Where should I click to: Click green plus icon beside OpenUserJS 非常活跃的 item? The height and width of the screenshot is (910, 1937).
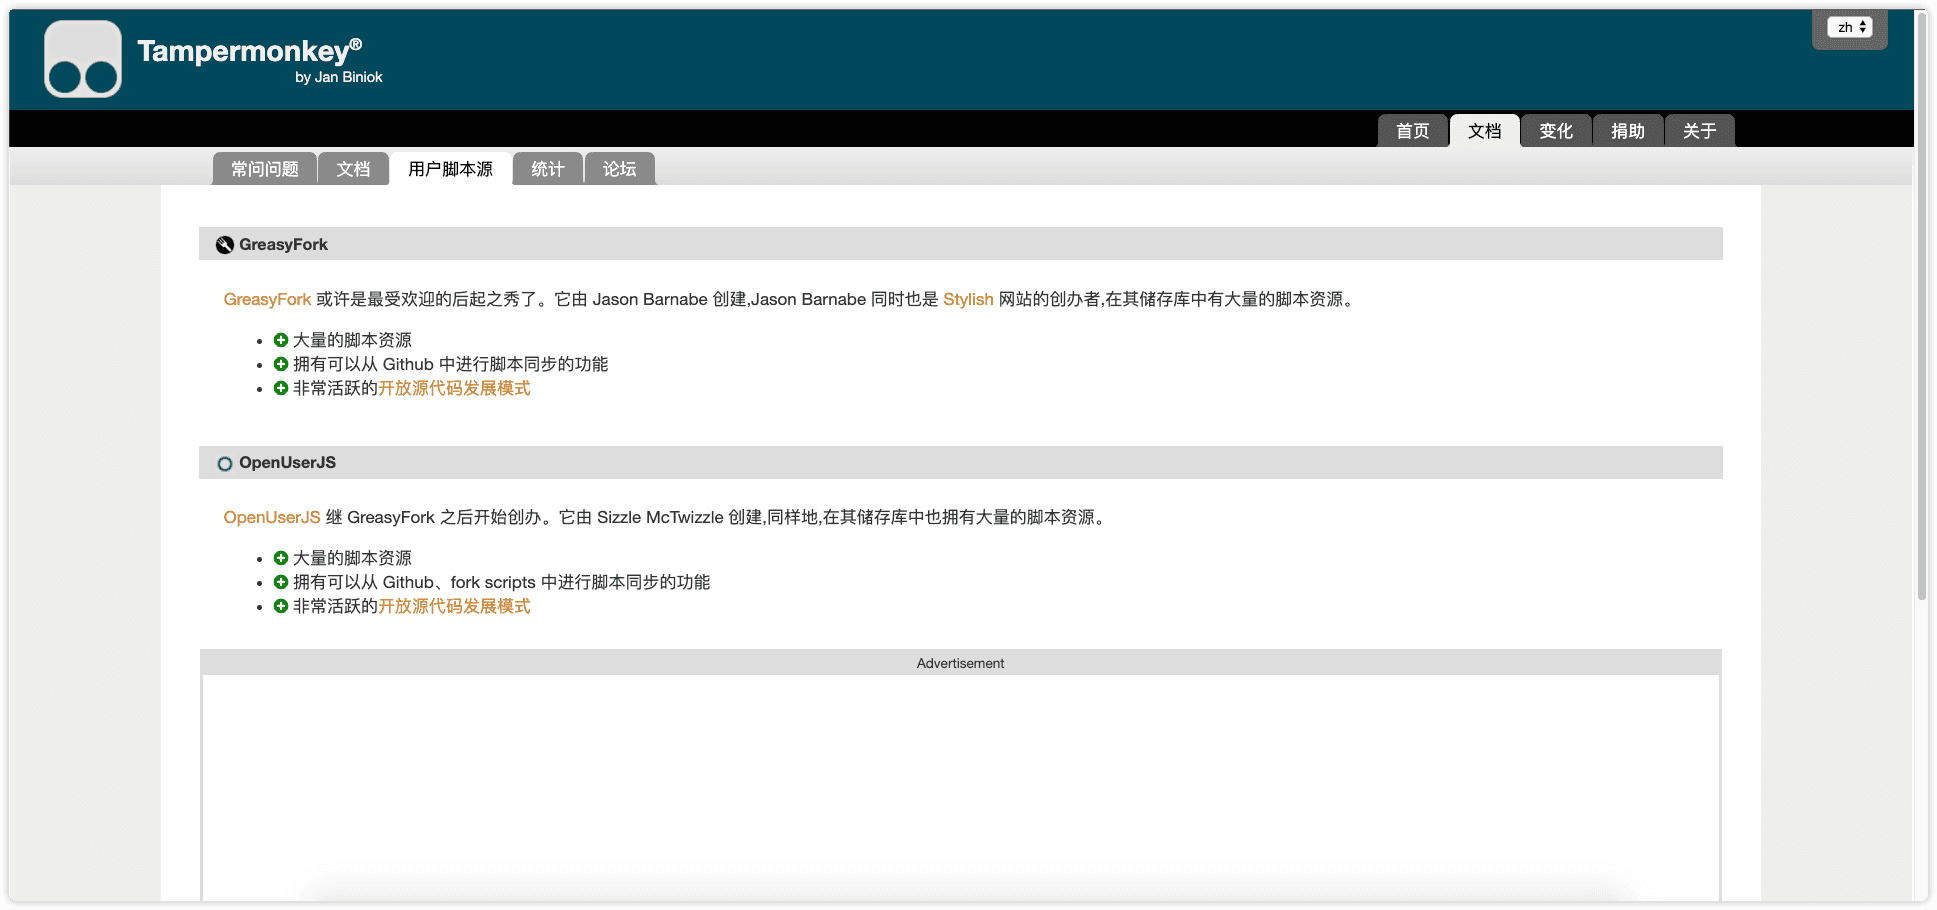click(281, 606)
